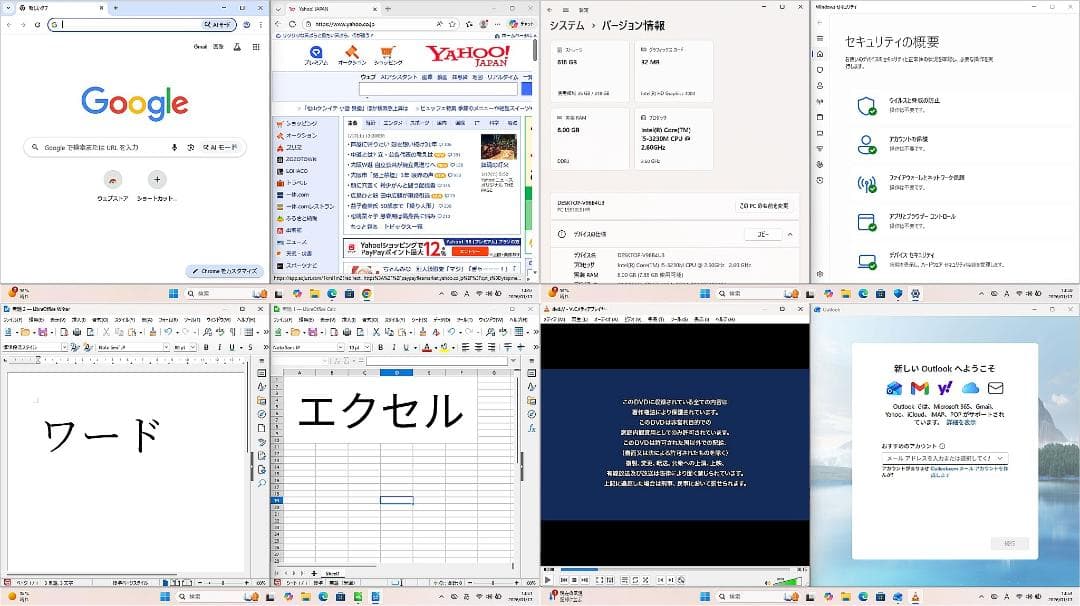Click the Gmail icon on Outlook welcome screen
Screen dimensions: 1080x606
[920, 387]
